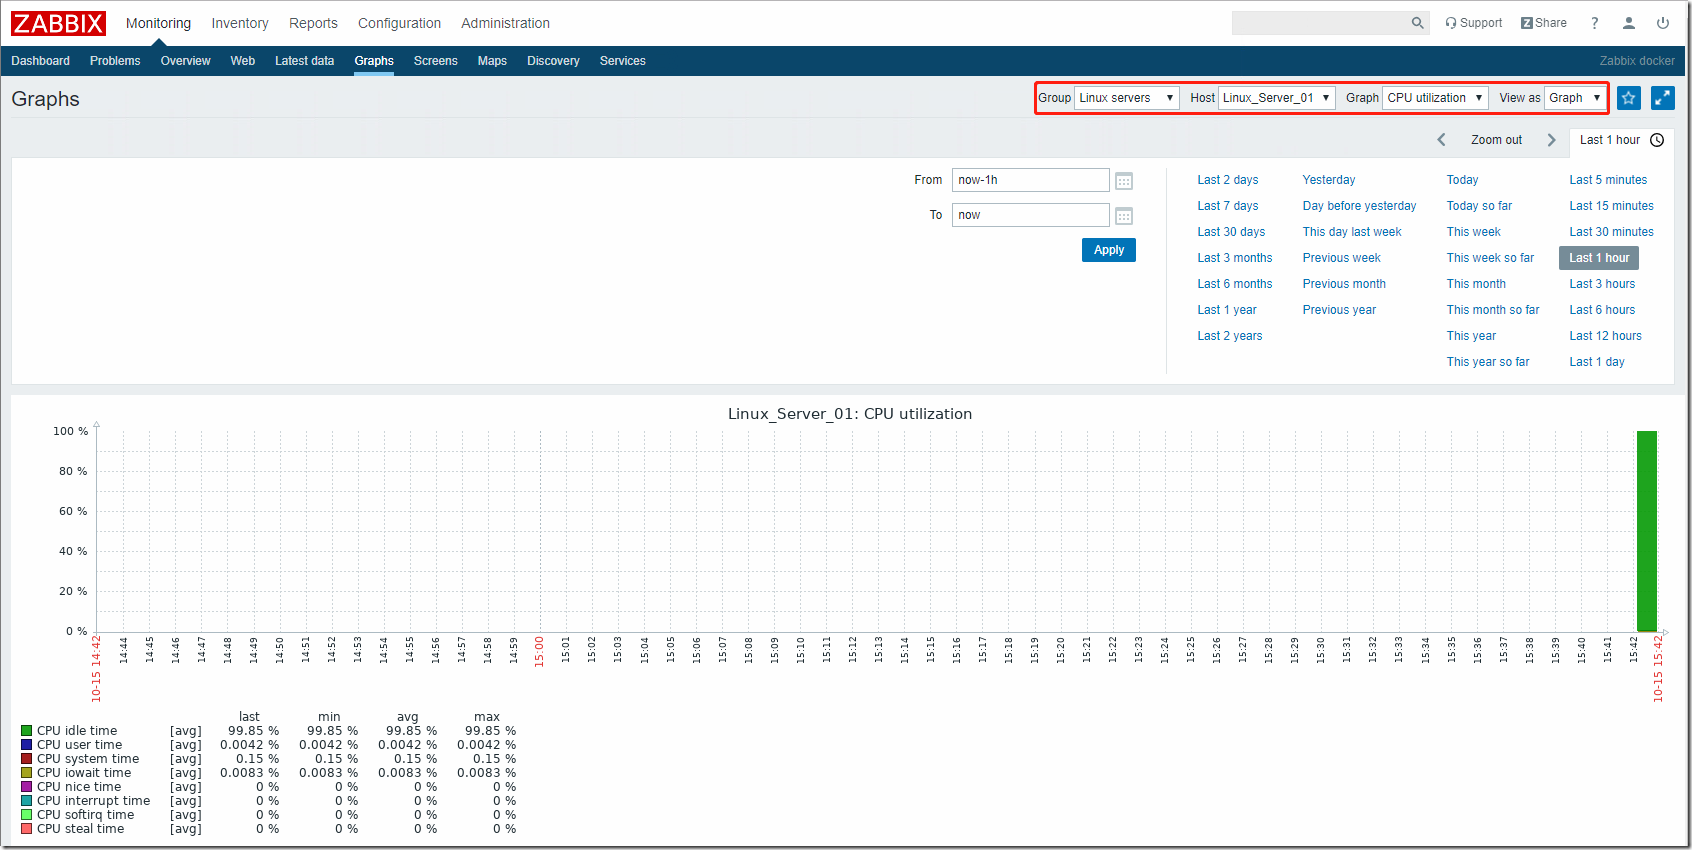Select the Last 7 days range
Viewport: 1692px width, 850px height.
[x=1227, y=206]
